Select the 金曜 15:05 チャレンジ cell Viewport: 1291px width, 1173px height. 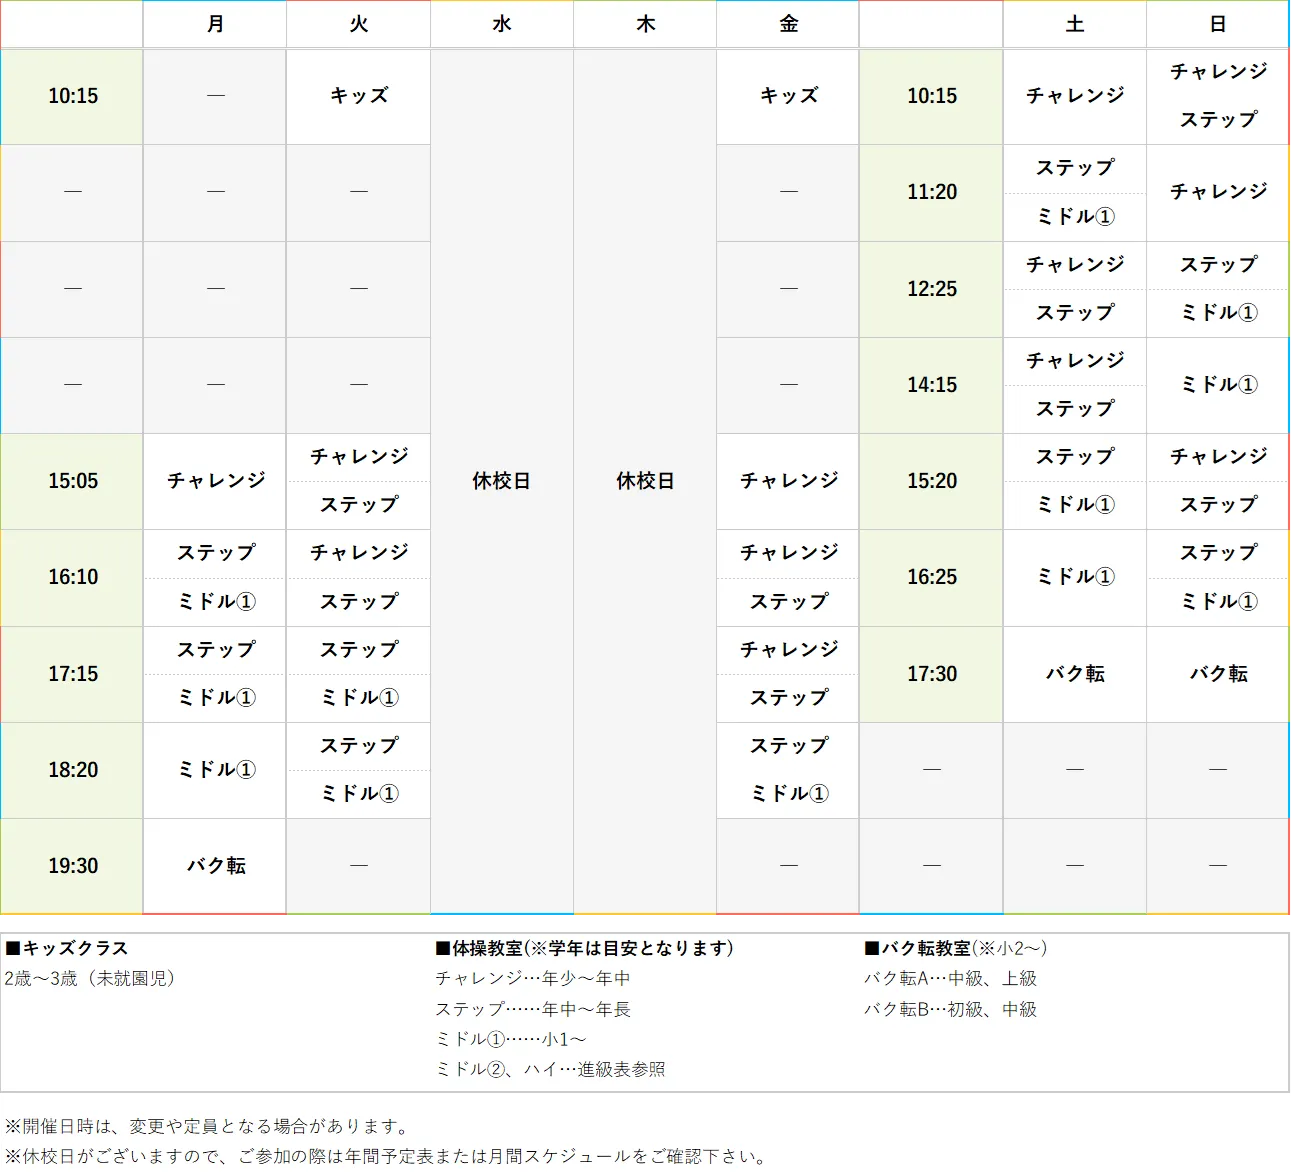pyautogui.click(x=787, y=481)
